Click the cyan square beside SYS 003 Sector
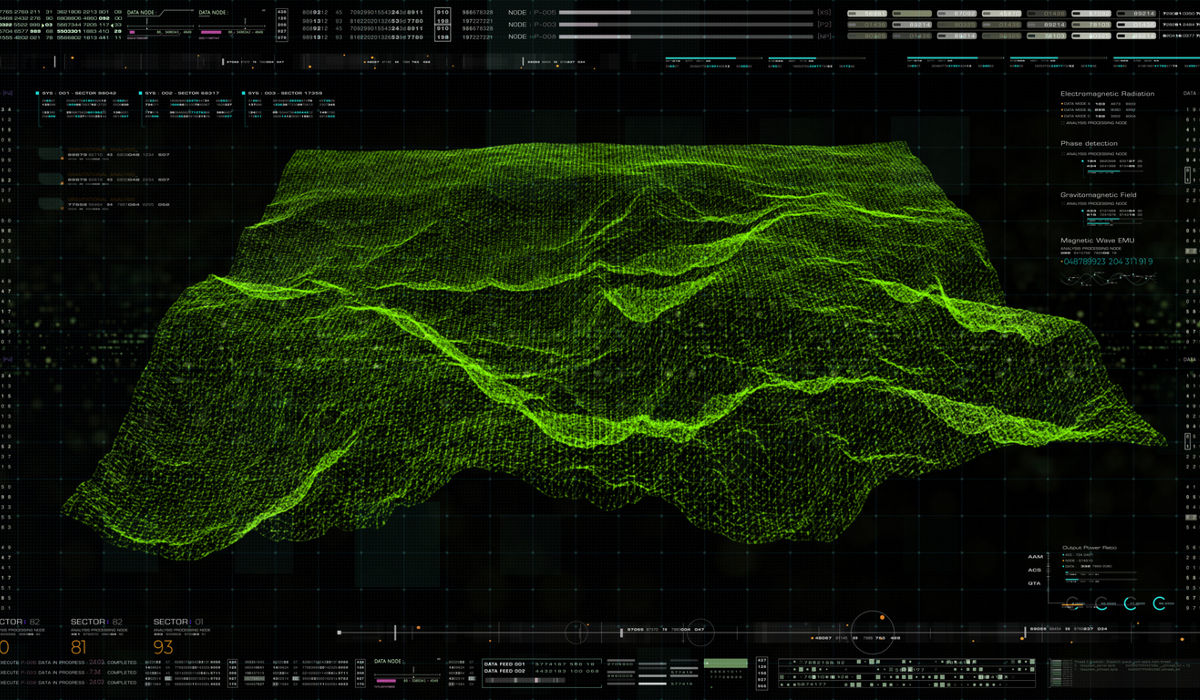Viewport: 1200px width, 700px height. point(245,93)
